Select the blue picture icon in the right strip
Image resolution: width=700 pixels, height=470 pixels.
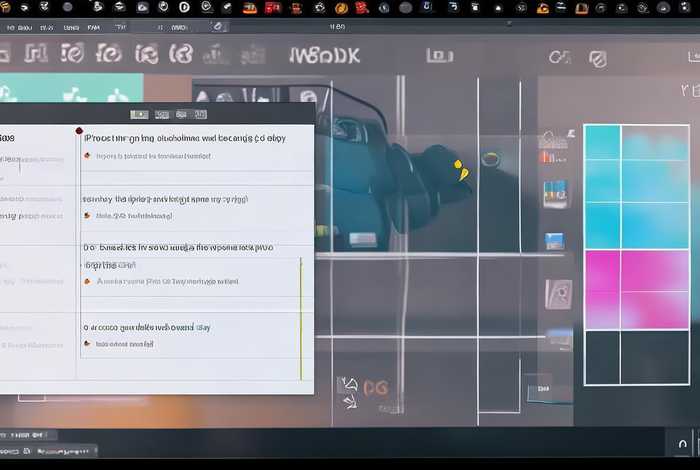(554, 241)
